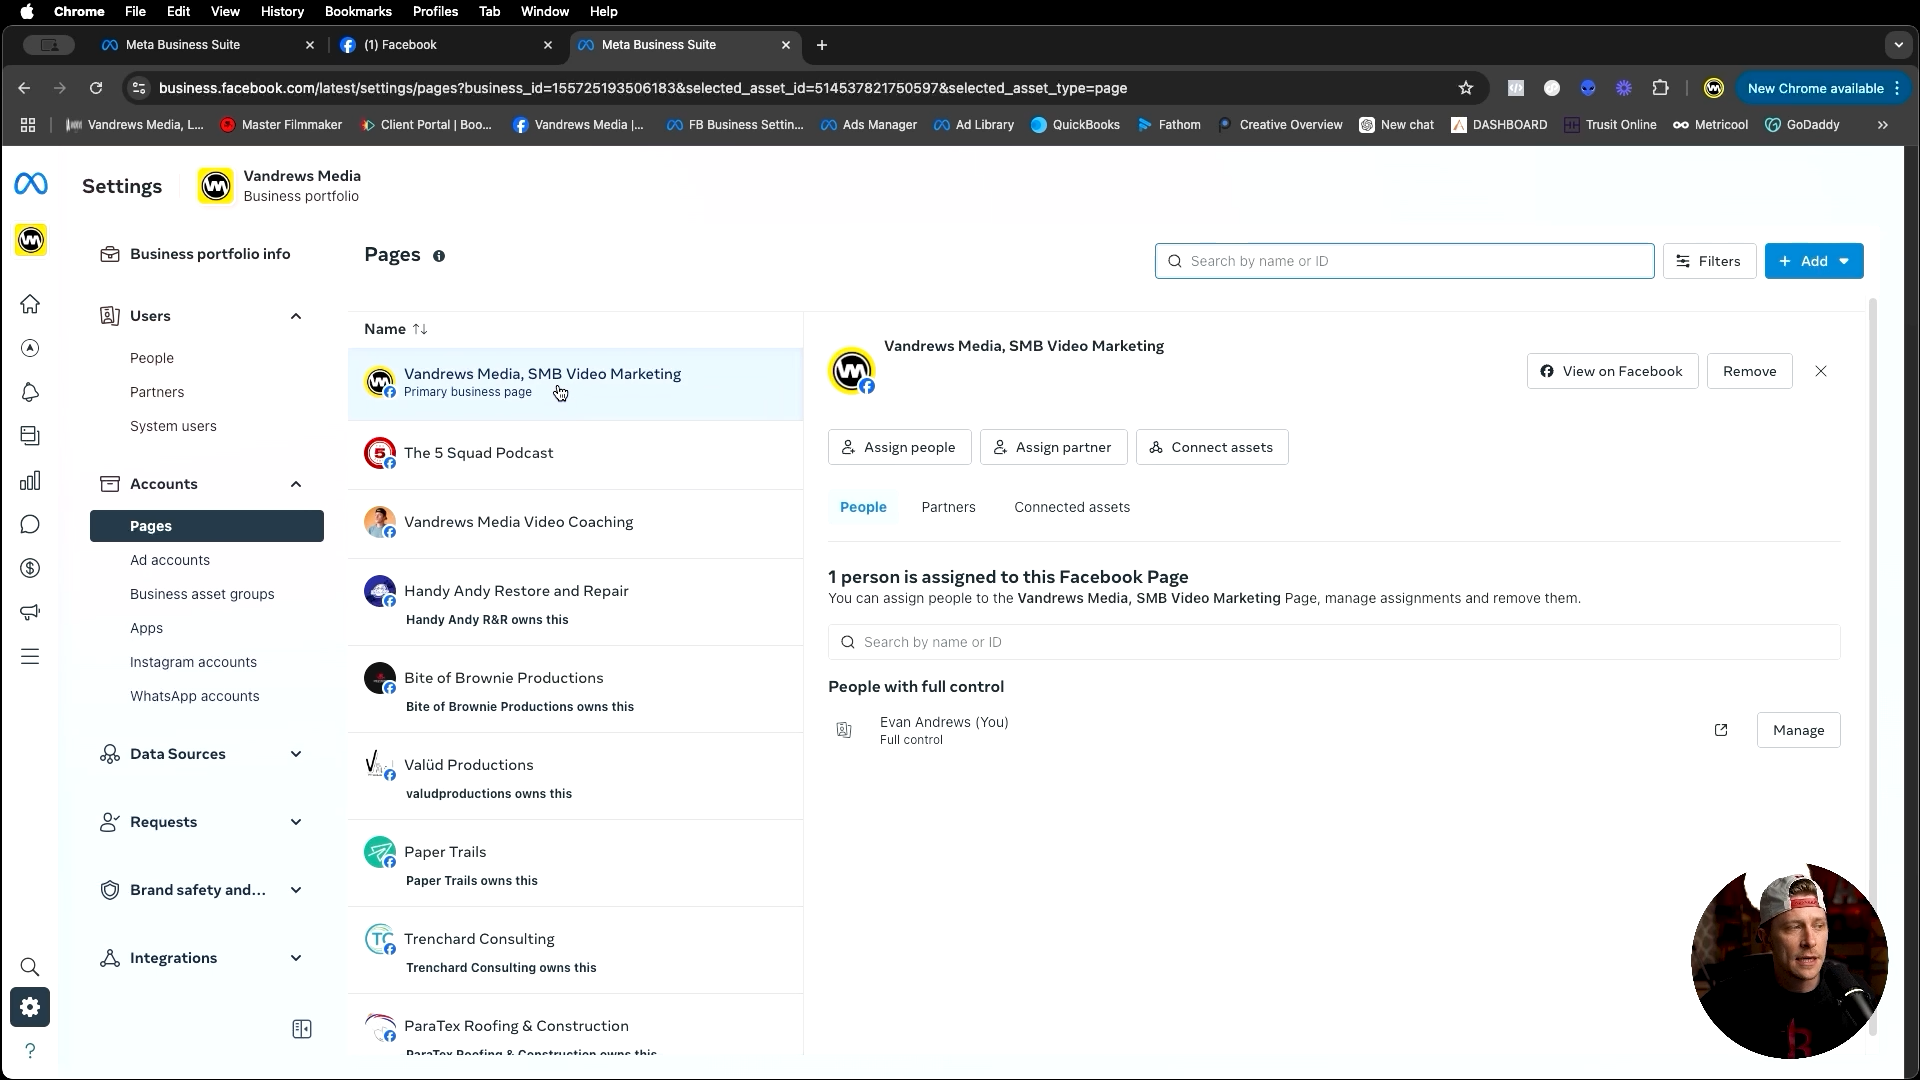Open the Filters button
This screenshot has height=1080, width=1920.
click(x=1709, y=261)
